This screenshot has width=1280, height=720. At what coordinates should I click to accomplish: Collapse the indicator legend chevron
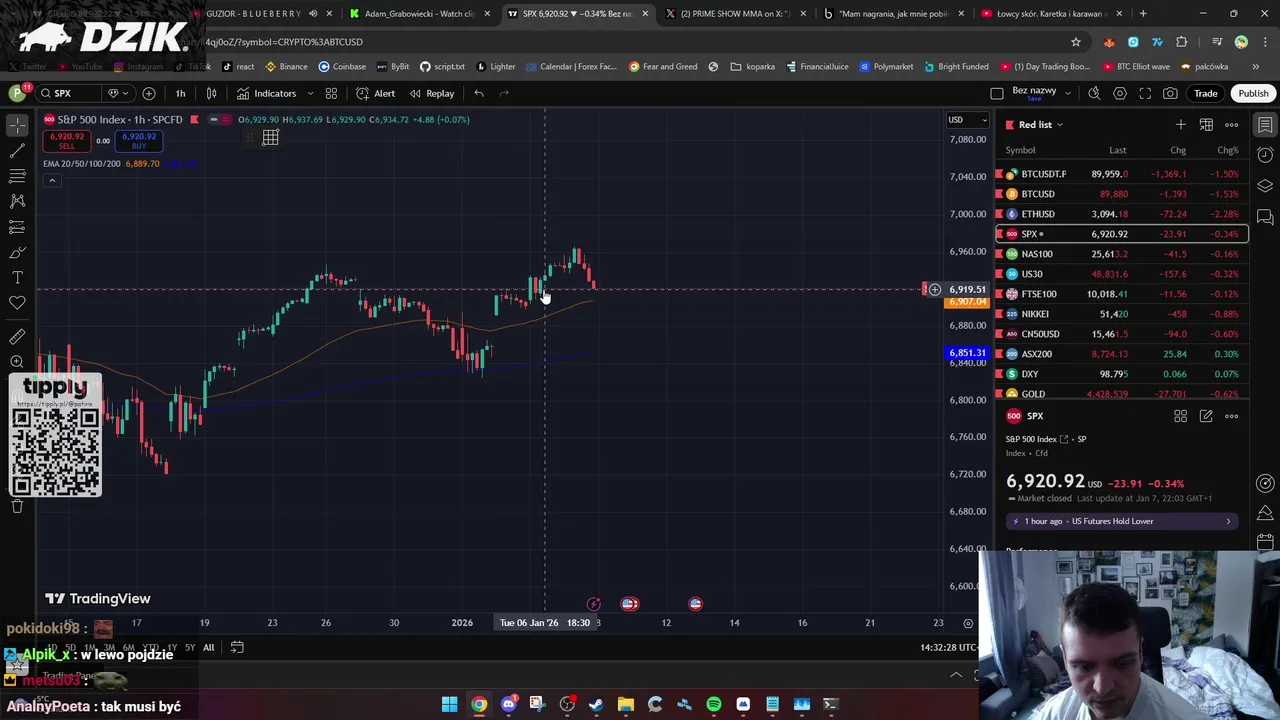pos(51,181)
